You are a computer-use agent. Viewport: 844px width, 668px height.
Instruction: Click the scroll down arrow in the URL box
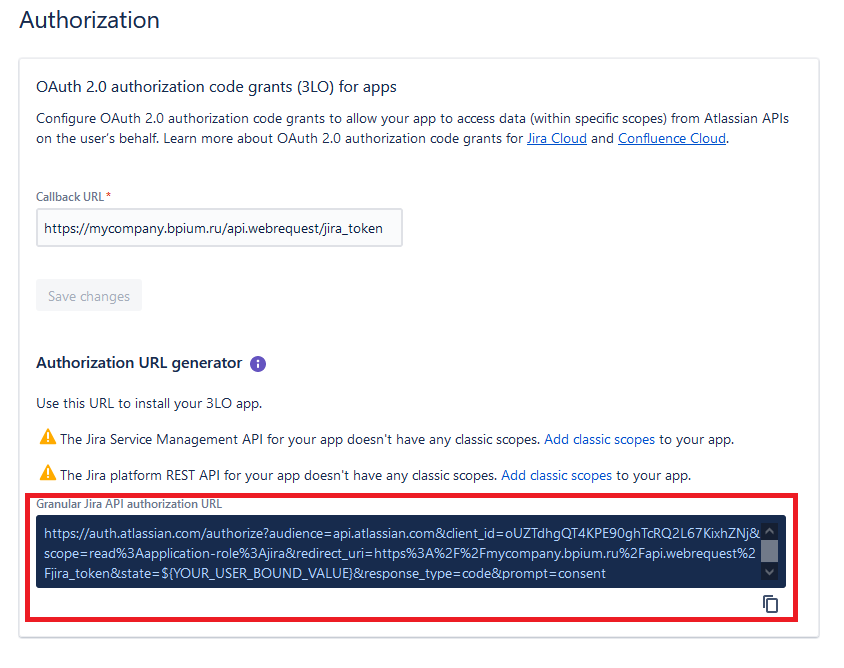pos(770,572)
